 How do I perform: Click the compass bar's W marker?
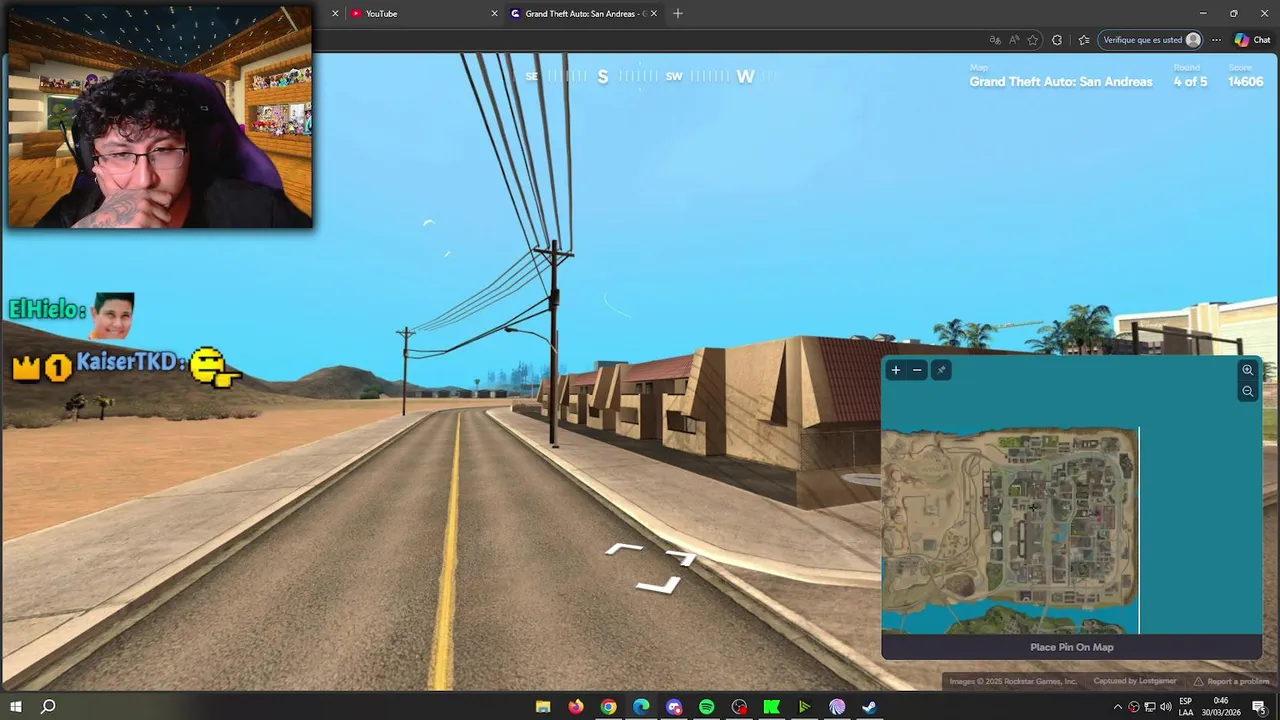(x=745, y=77)
